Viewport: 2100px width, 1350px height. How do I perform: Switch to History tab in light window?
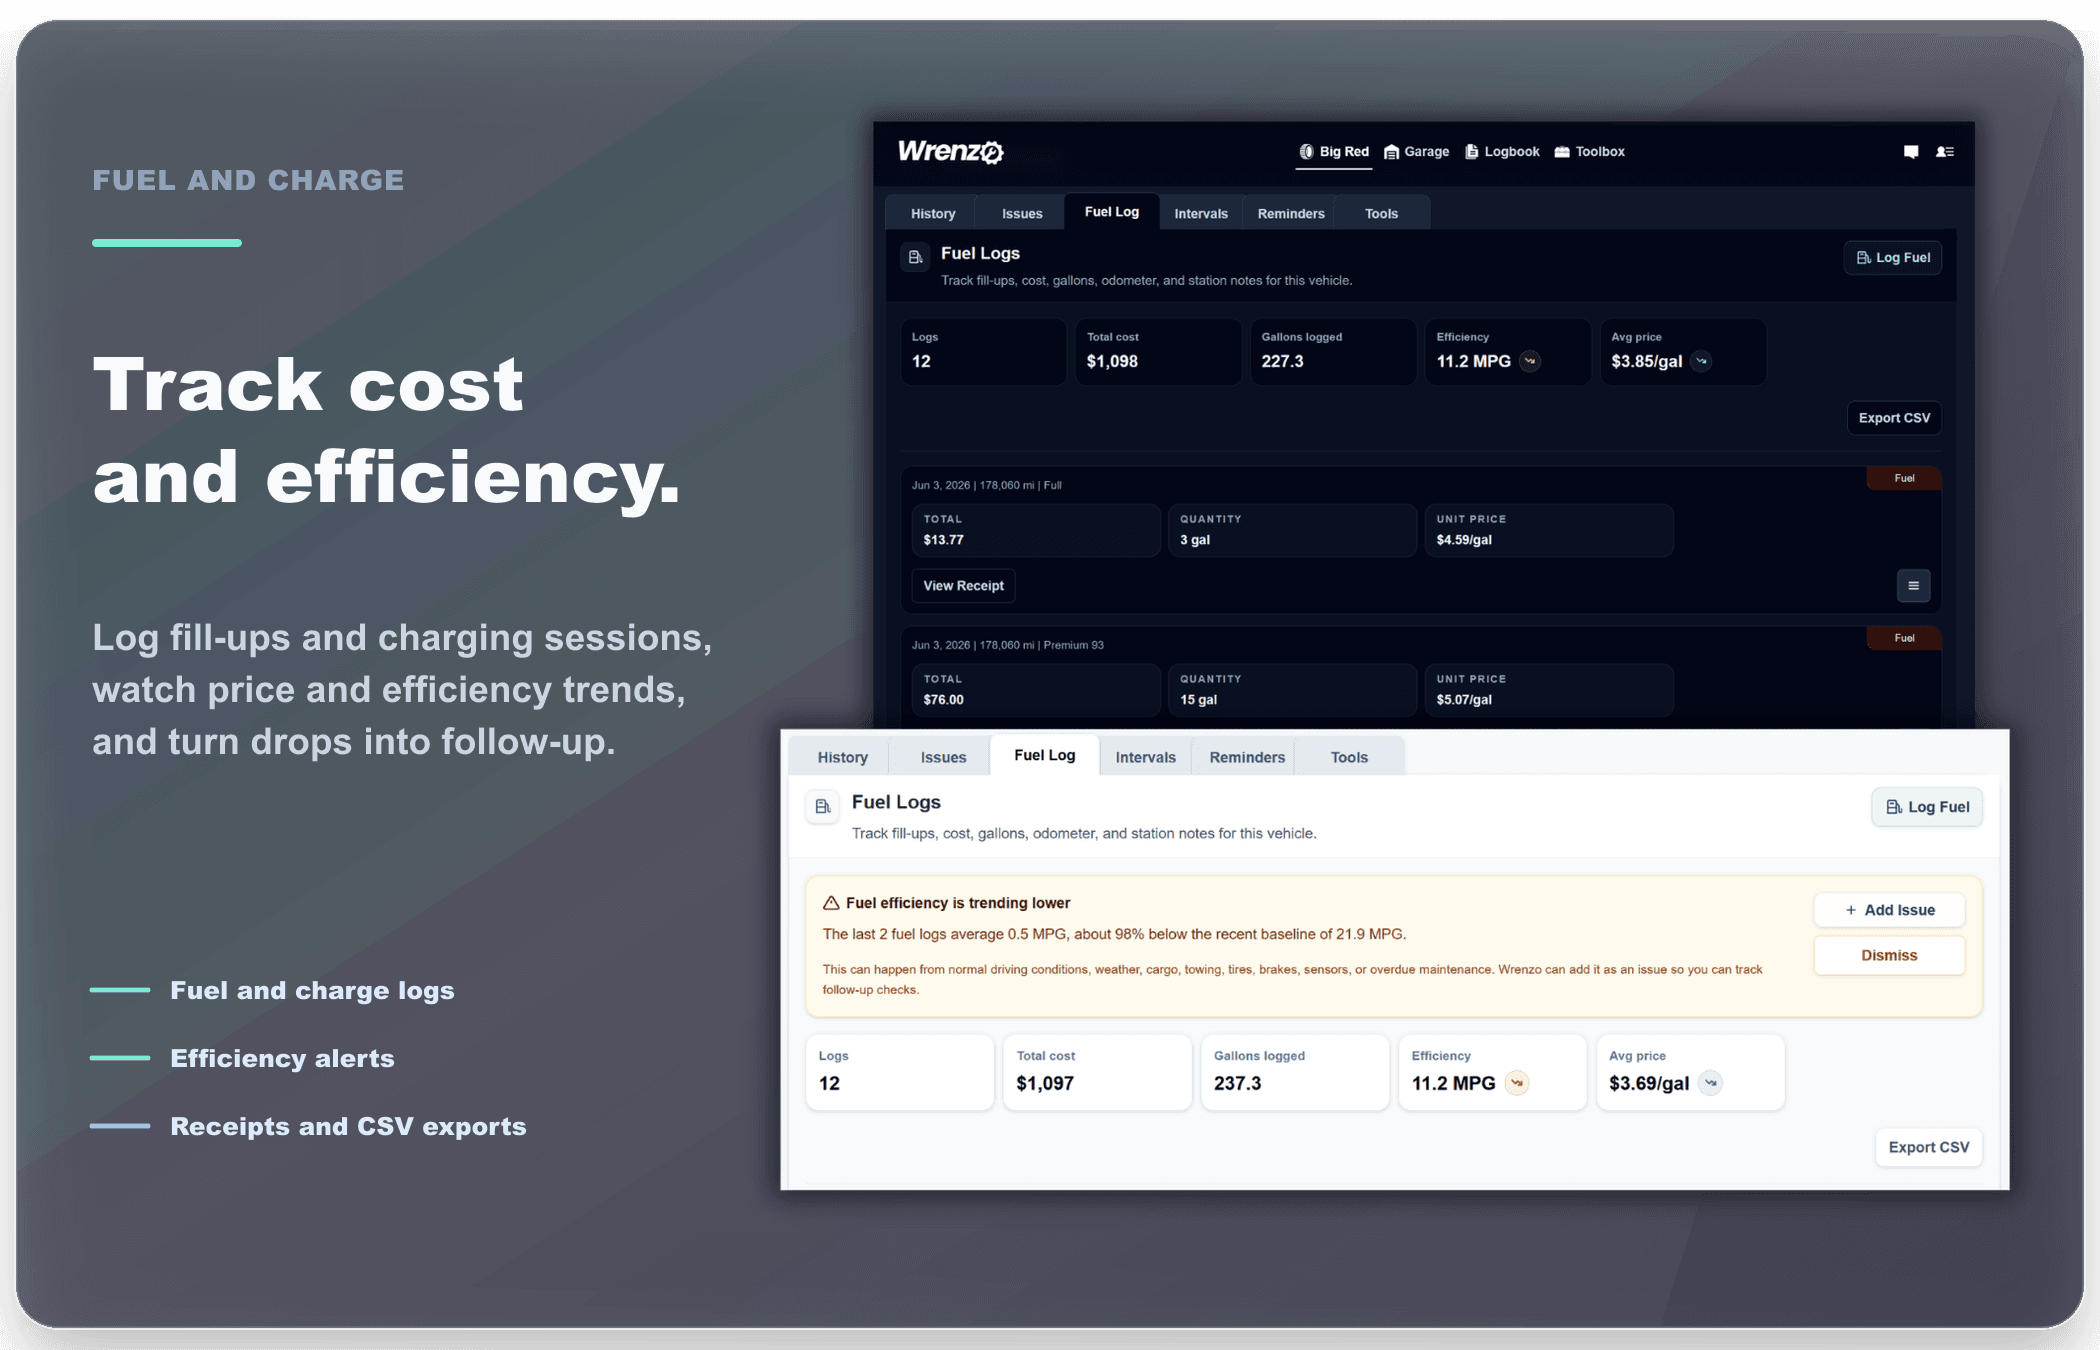[x=842, y=757]
